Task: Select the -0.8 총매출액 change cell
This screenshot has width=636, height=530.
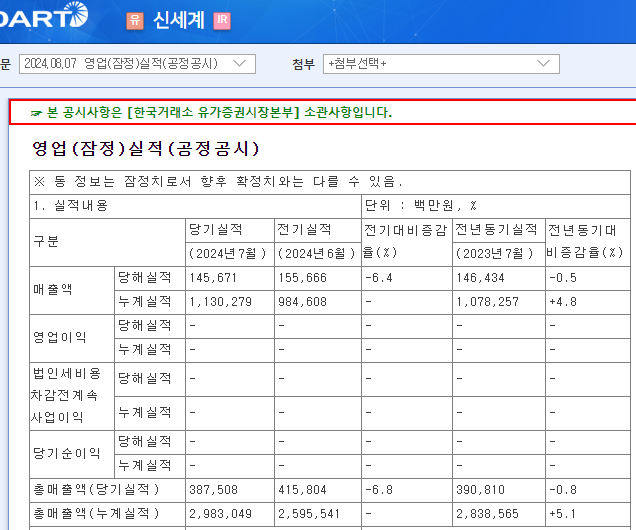Action: (588, 490)
